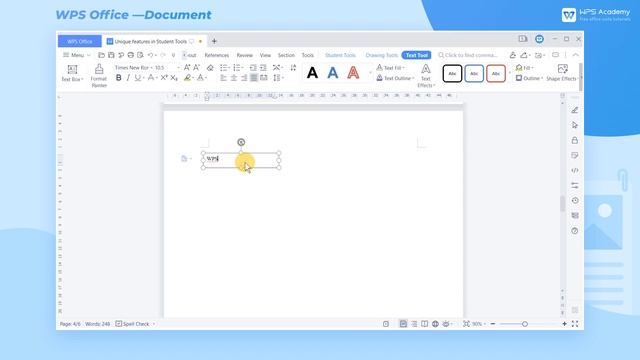Open the history clock icon in sidebar
Viewport: 640px width, 360px height.
pyautogui.click(x=575, y=200)
